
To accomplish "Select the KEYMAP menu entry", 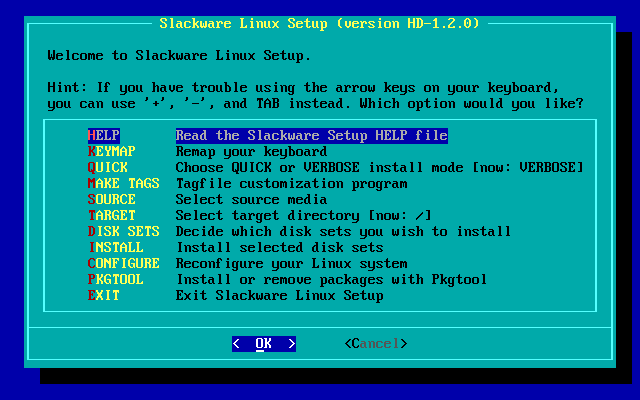I will pos(111,151).
